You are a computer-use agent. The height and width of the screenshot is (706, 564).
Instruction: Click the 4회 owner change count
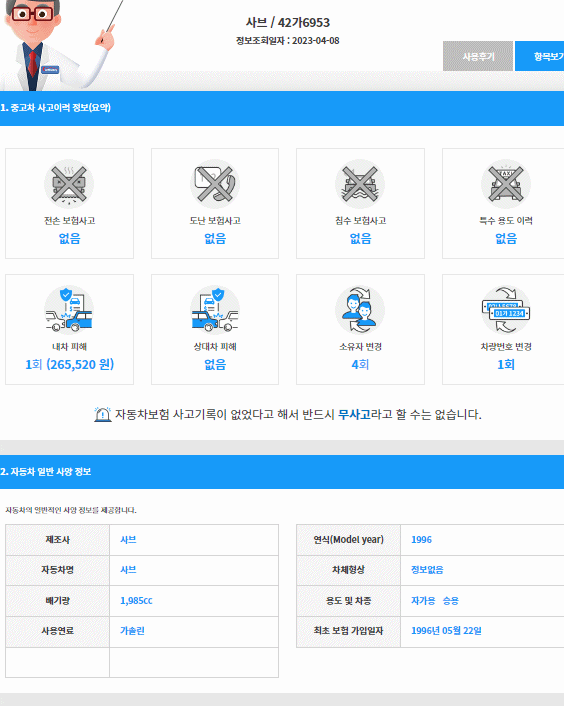[360, 364]
